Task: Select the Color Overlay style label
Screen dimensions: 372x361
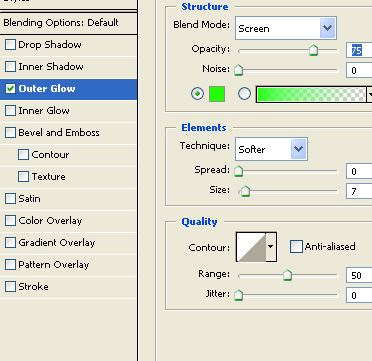Action: (x=50, y=221)
